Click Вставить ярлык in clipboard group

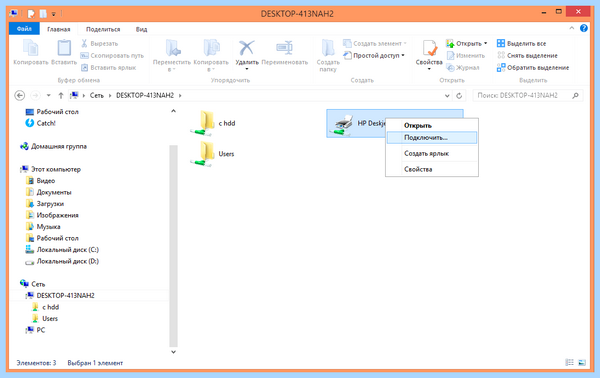click(x=109, y=68)
